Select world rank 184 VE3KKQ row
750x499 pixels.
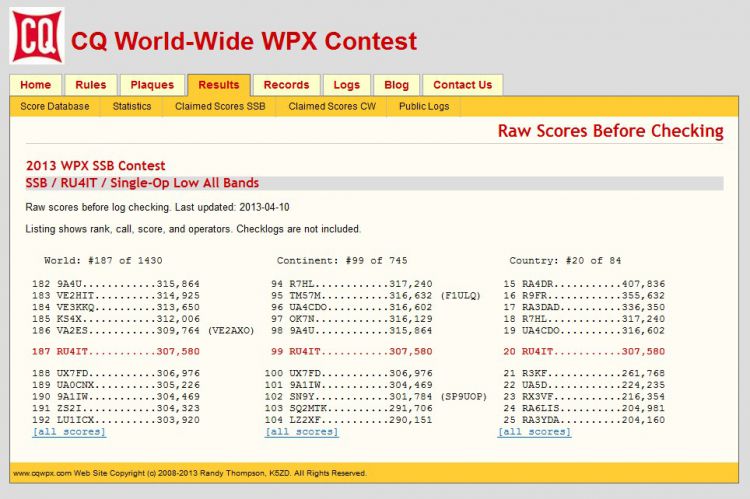[116, 307]
